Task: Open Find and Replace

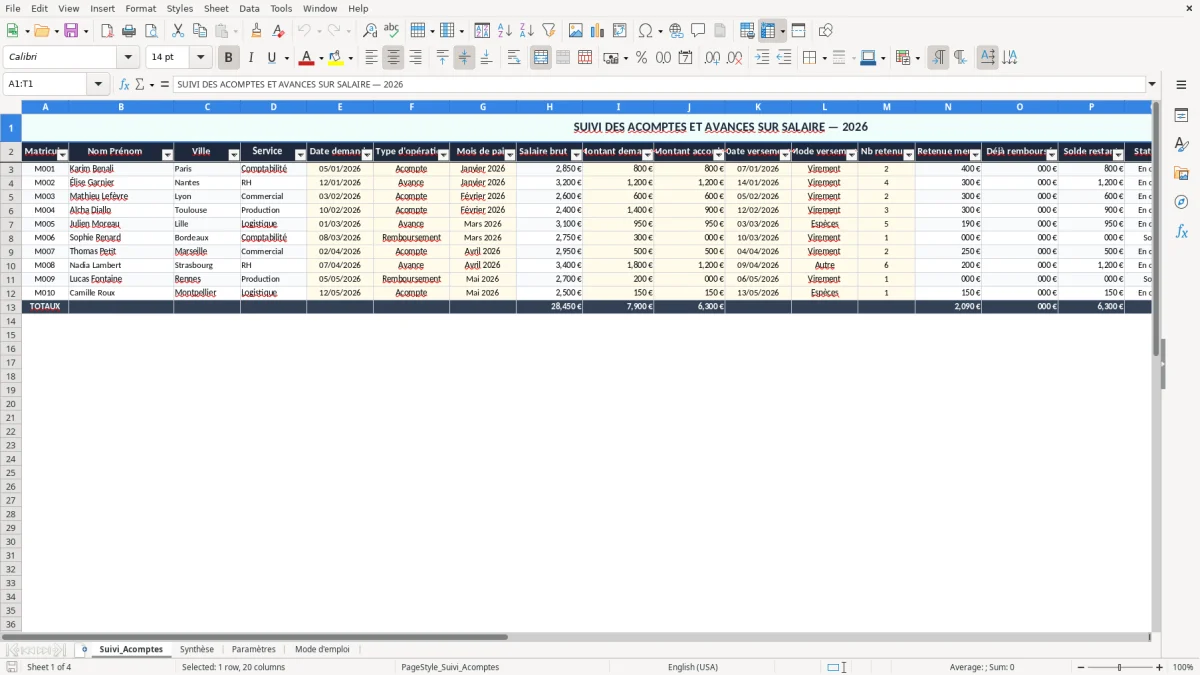Action: pyautogui.click(x=370, y=31)
